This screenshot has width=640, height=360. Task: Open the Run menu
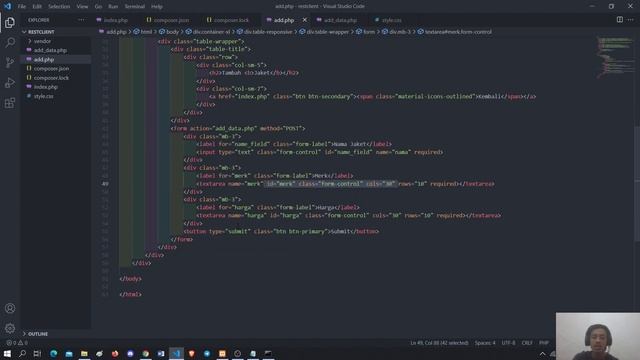coord(113,7)
